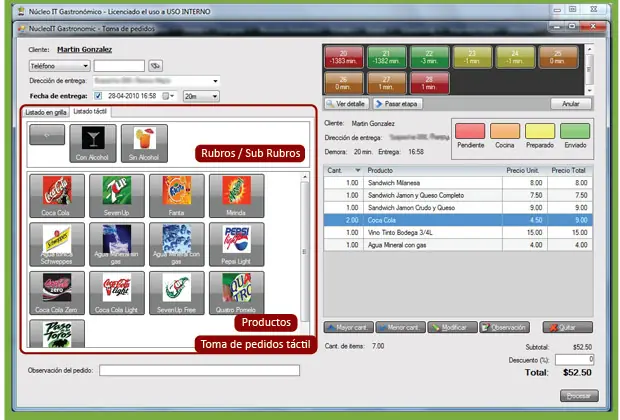620x420 pixels.
Task: Select the Sin Alcohol sub-category
Action: pos(144,143)
